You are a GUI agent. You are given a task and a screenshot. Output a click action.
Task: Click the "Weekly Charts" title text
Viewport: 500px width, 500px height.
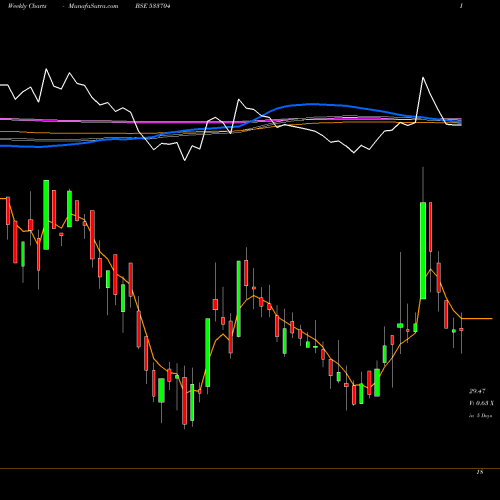pyautogui.click(x=27, y=6)
